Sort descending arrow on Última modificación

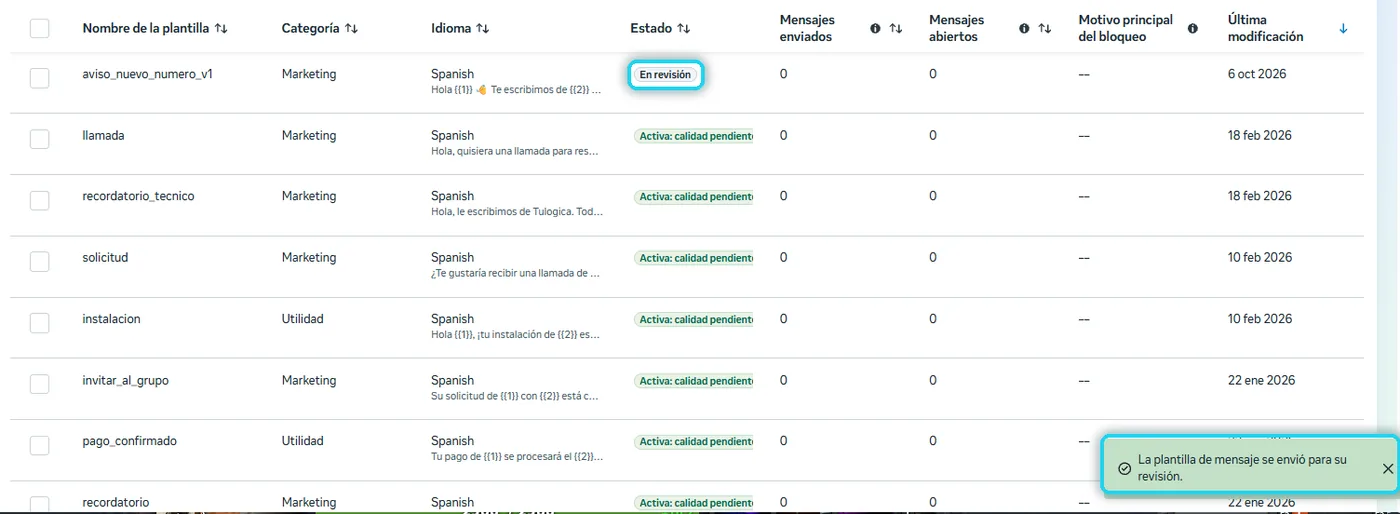tap(1343, 29)
